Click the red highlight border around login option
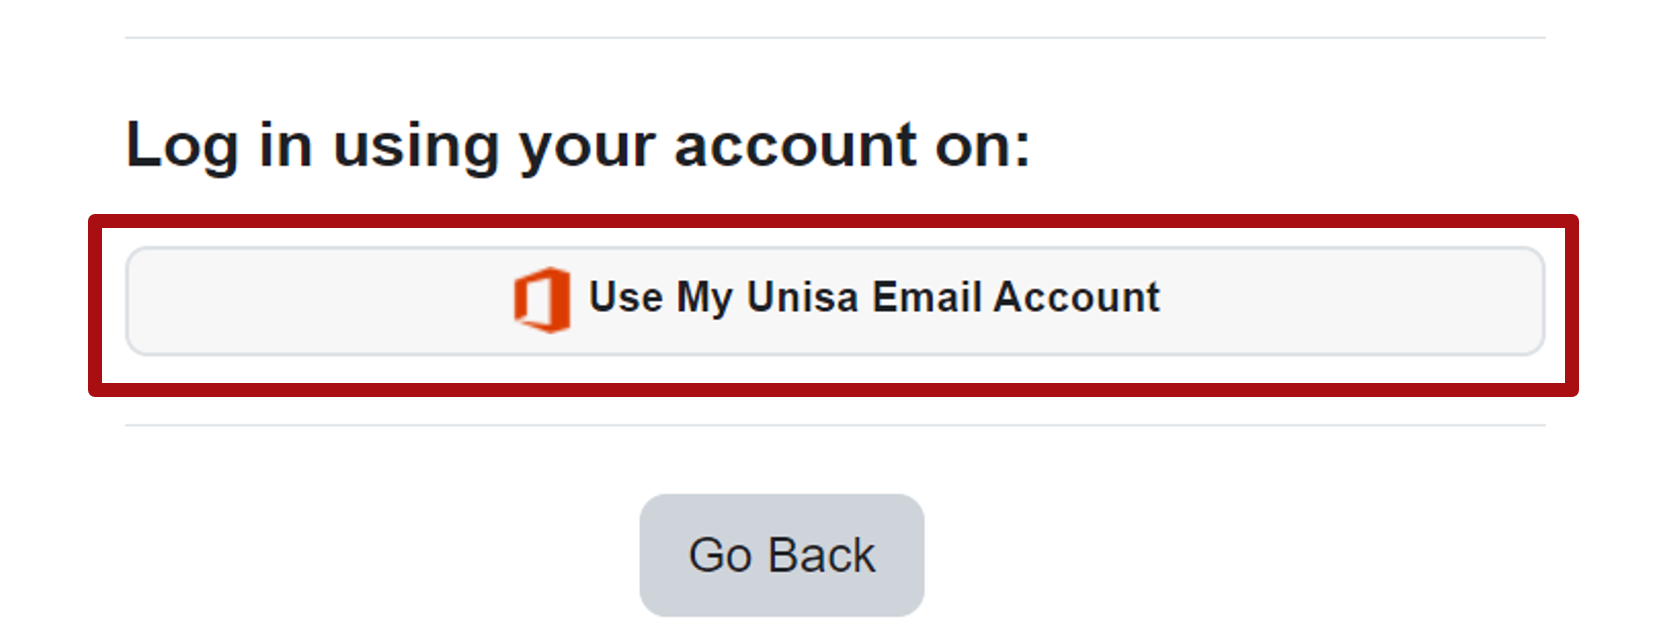Viewport: 1675px width, 640px height. click(835, 222)
